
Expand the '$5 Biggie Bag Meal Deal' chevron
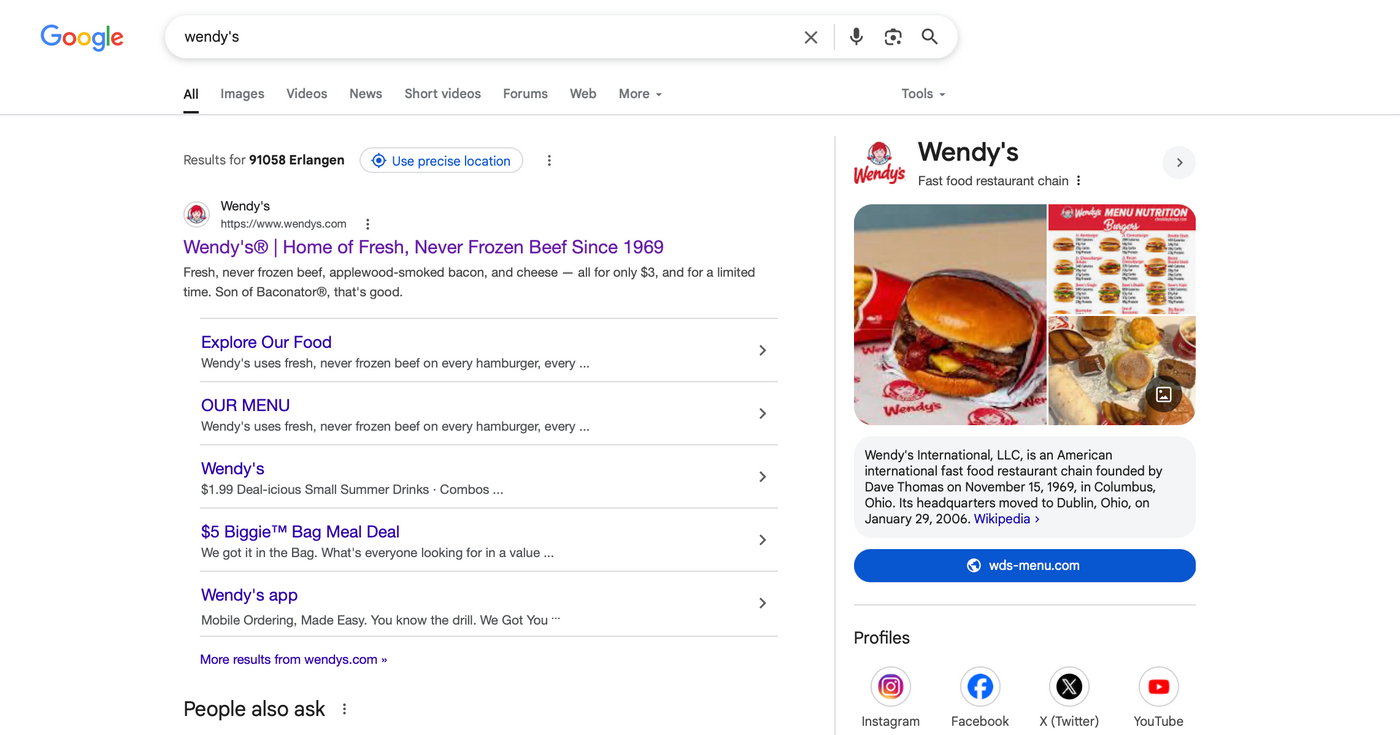(762, 540)
